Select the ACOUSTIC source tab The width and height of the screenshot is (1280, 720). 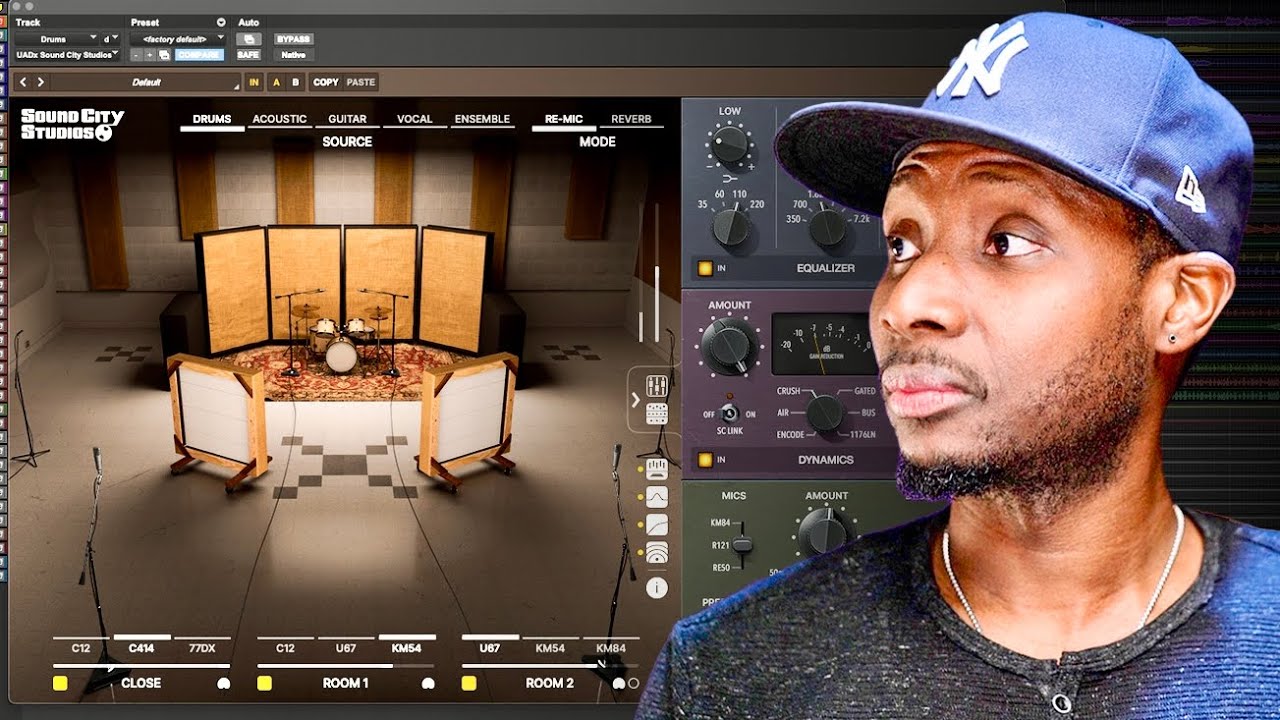(279, 119)
